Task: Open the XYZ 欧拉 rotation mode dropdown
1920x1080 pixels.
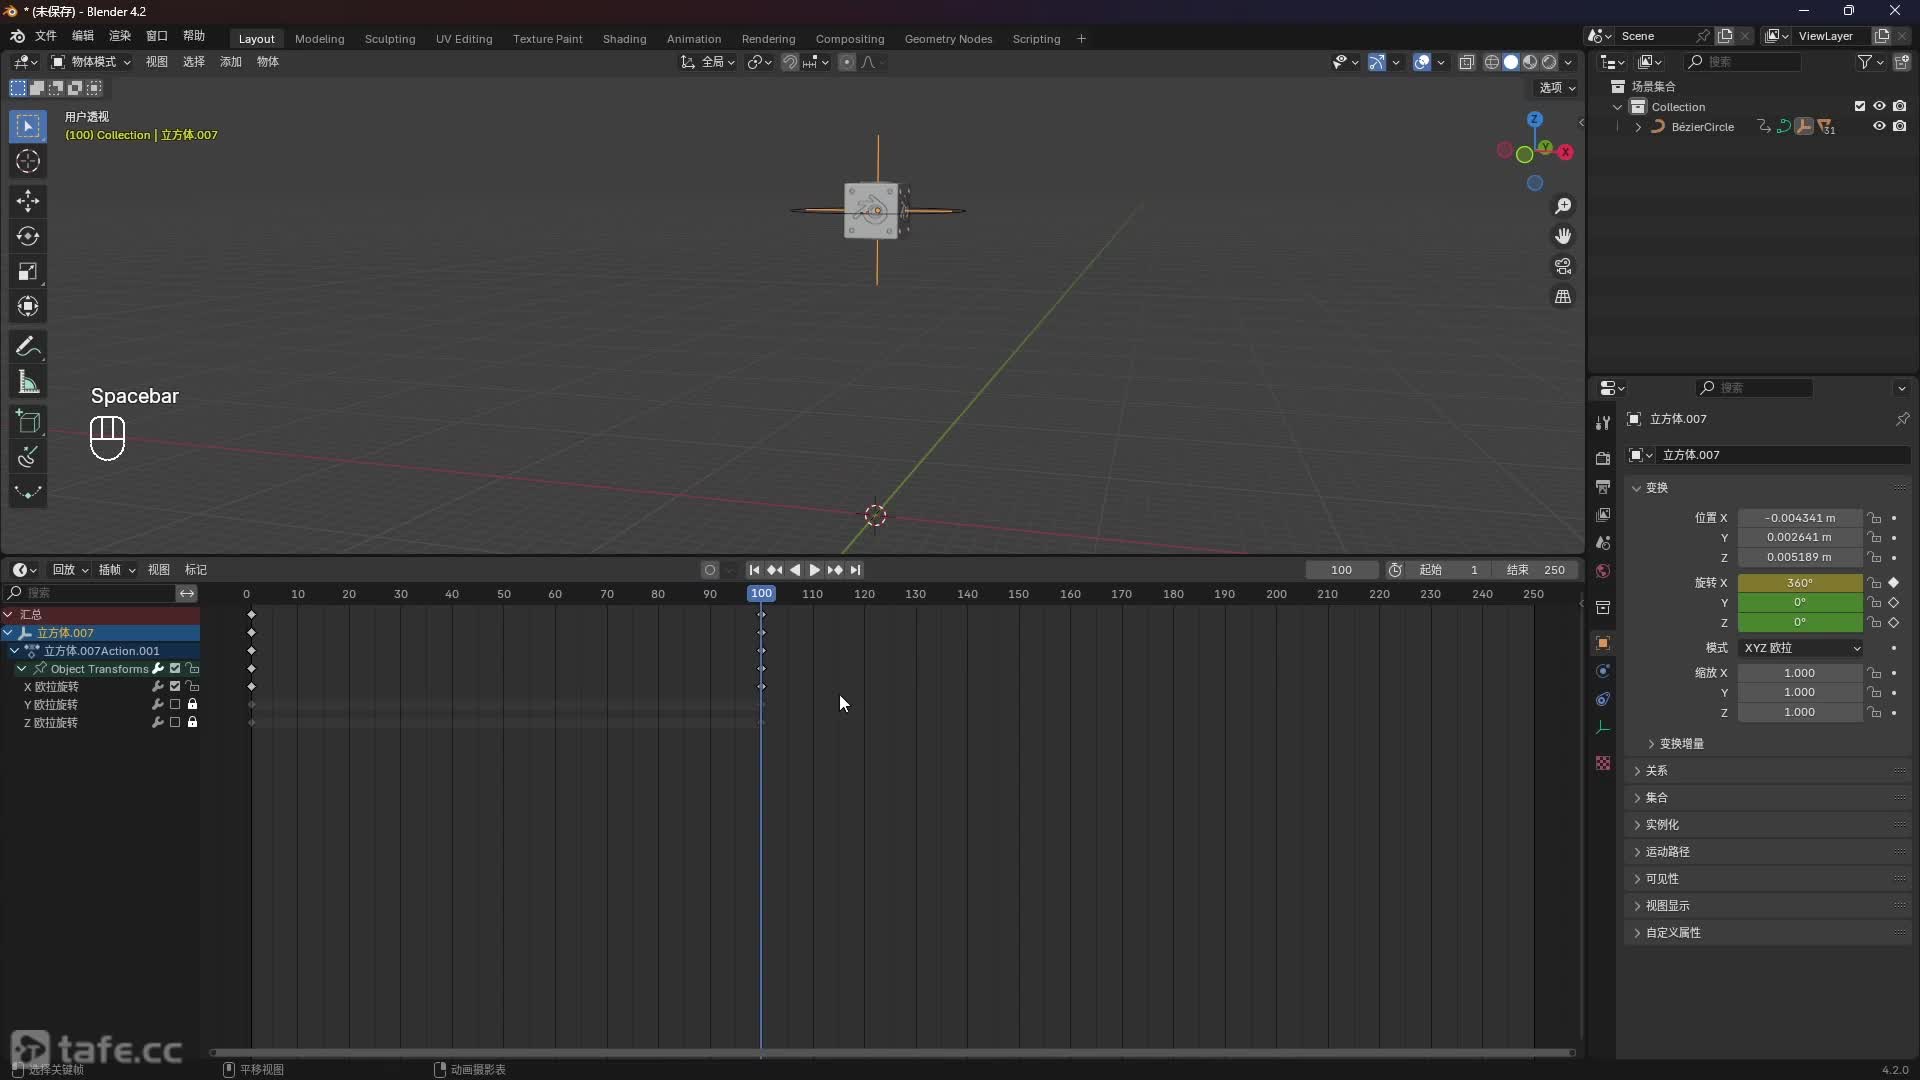Action: click(x=1801, y=648)
